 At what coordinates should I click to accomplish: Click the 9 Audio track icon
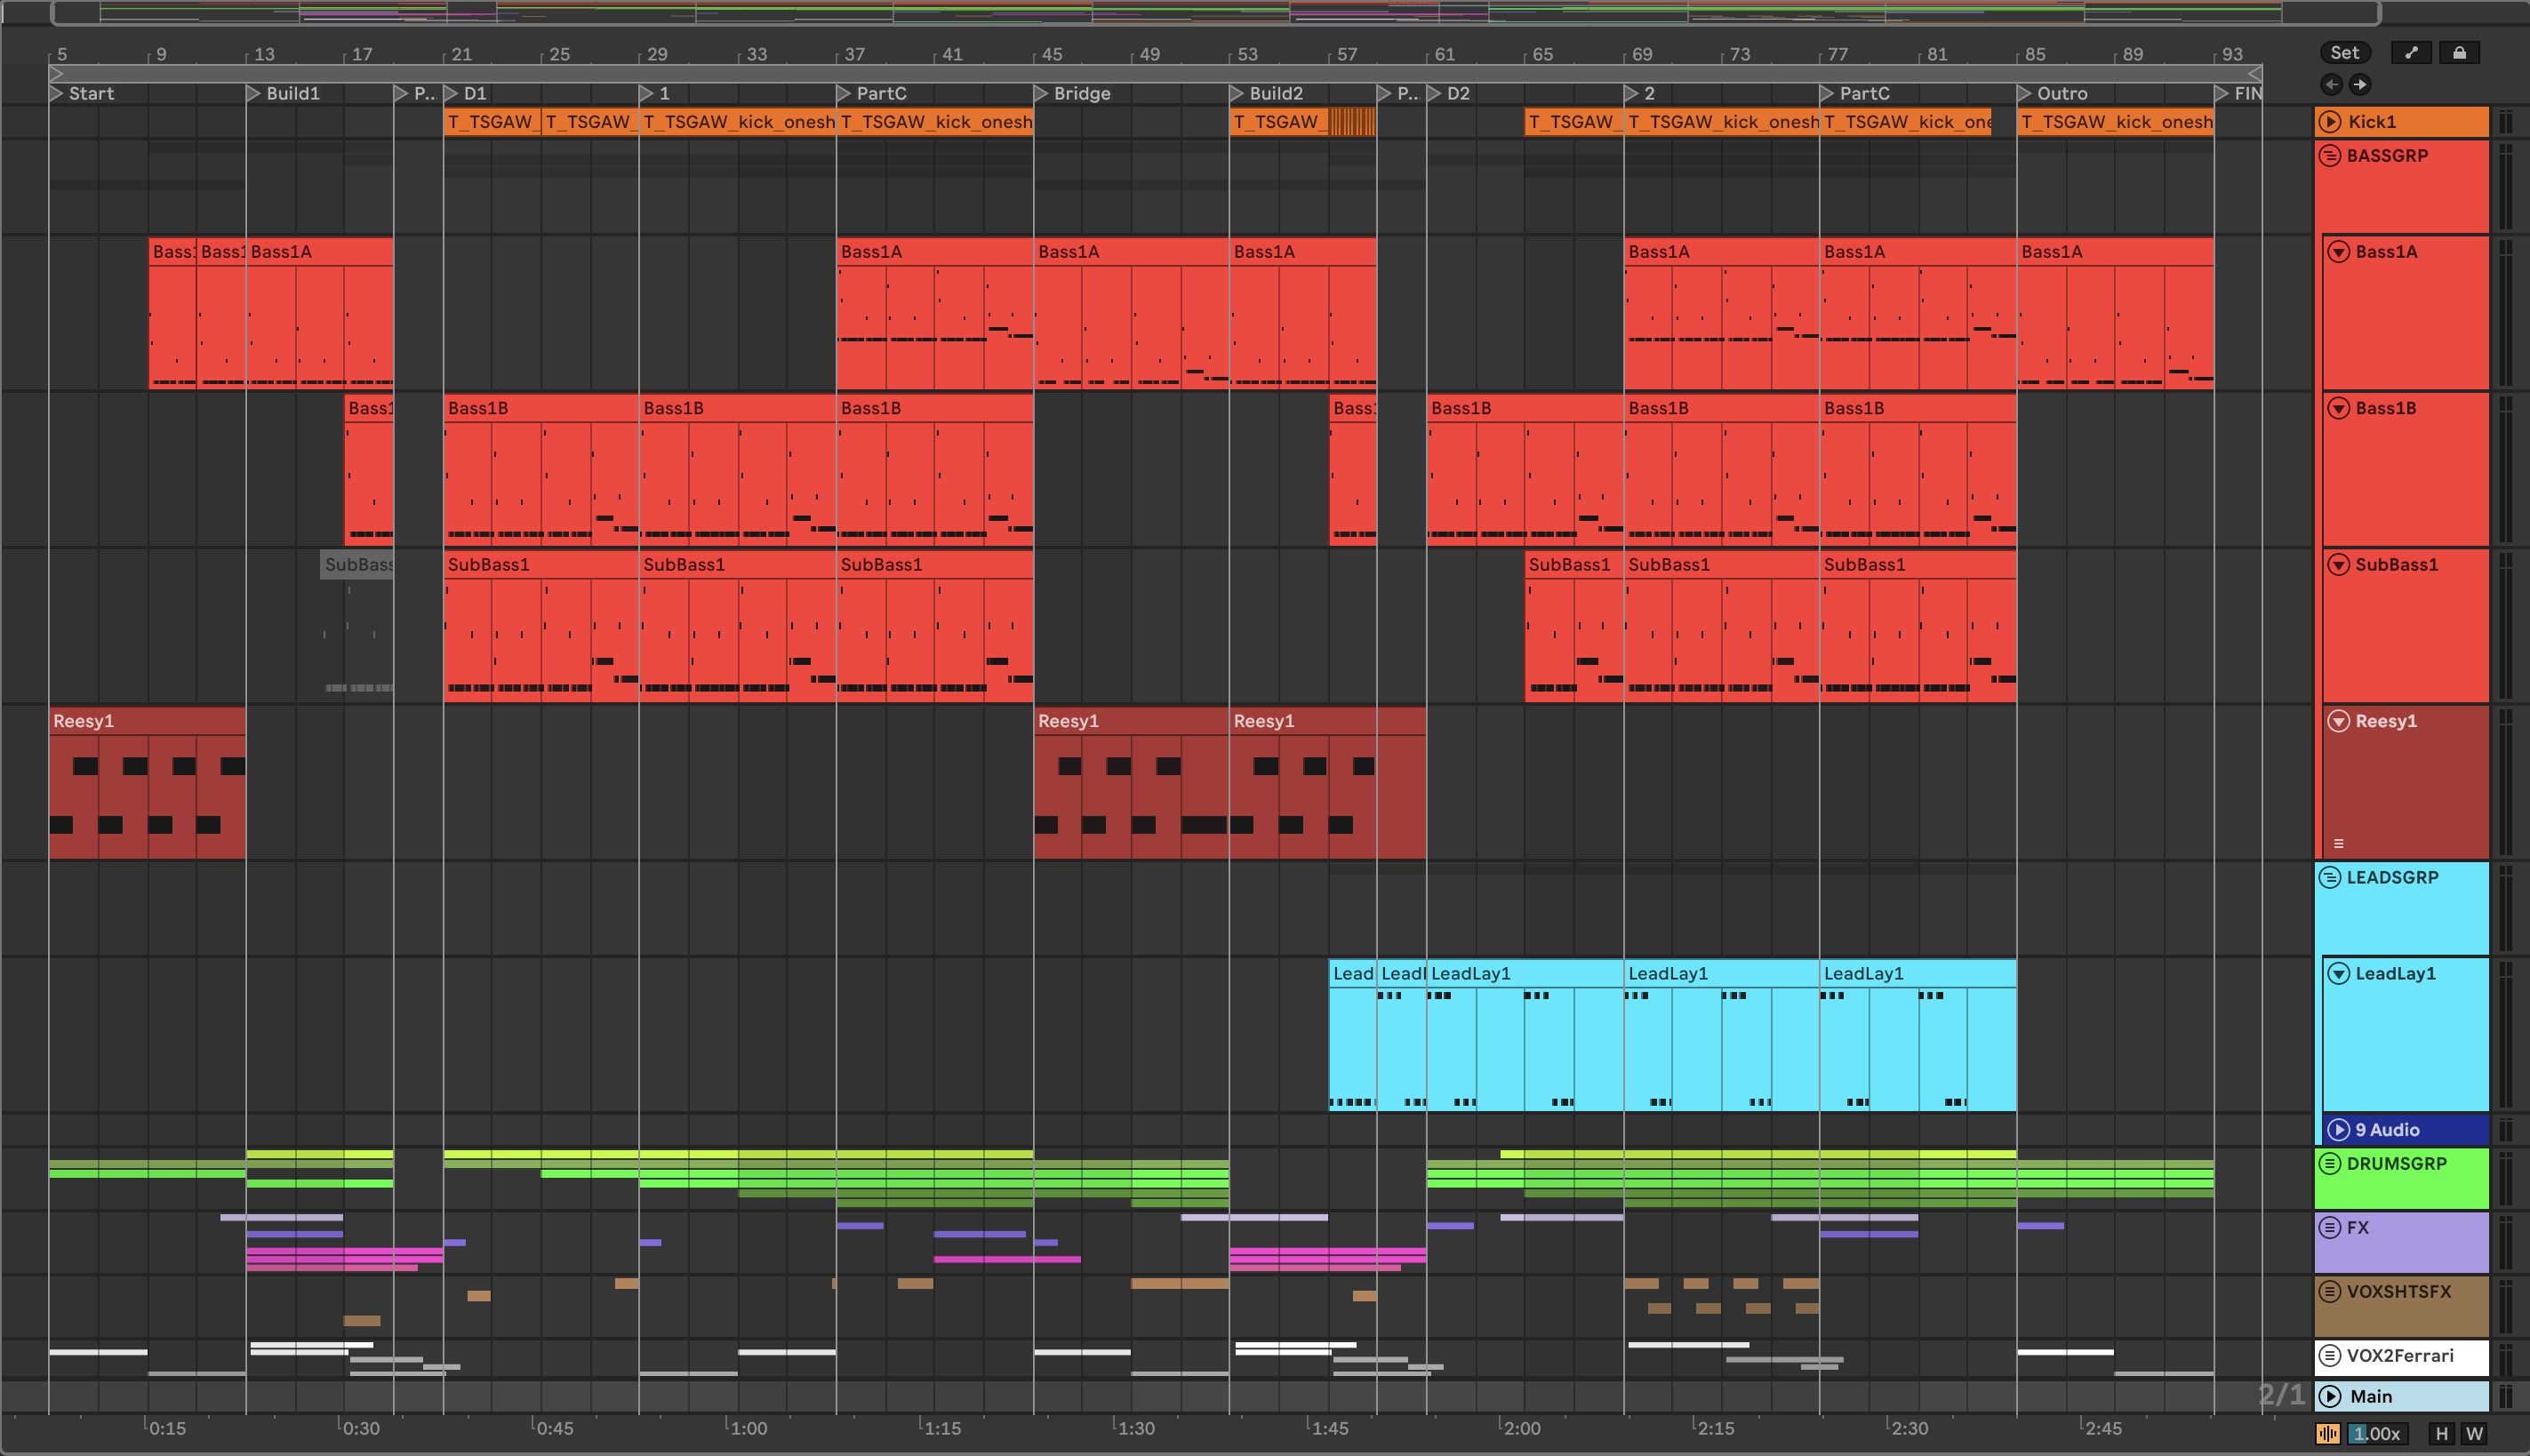click(x=2338, y=1130)
